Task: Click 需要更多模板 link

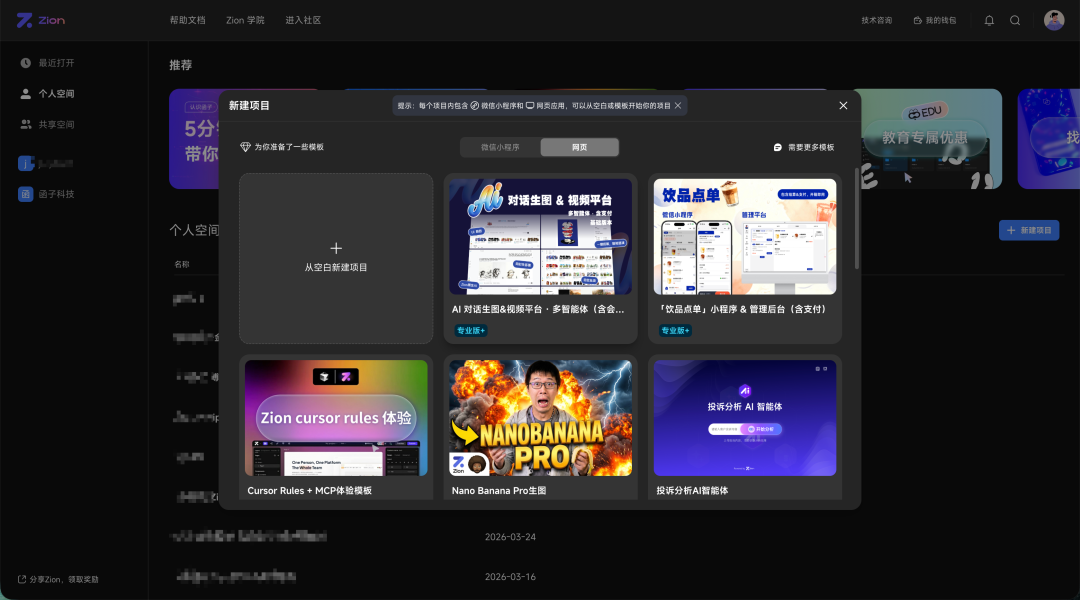Action: pyautogui.click(x=804, y=147)
